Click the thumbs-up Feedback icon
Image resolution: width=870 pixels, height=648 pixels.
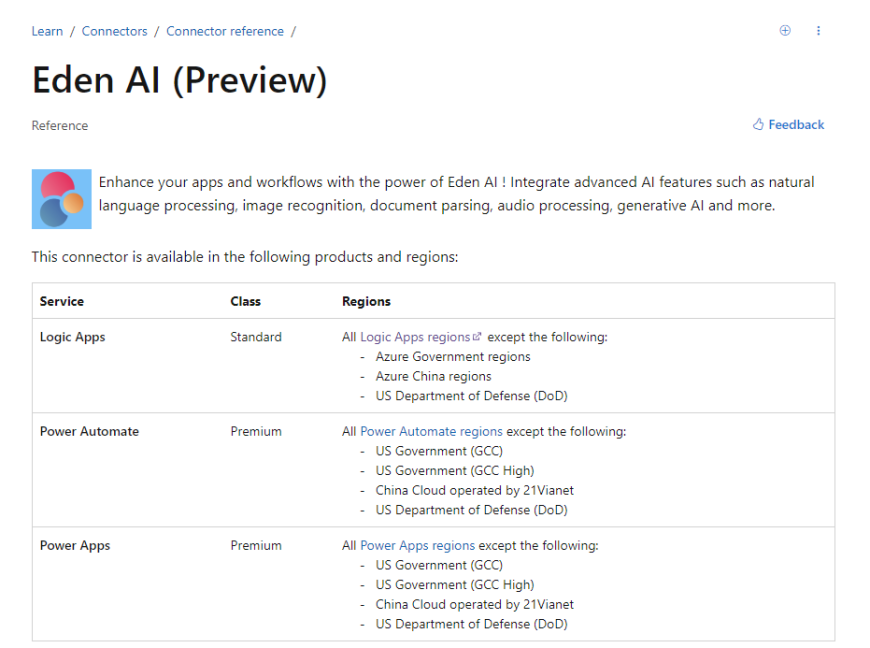click(757, 124)
